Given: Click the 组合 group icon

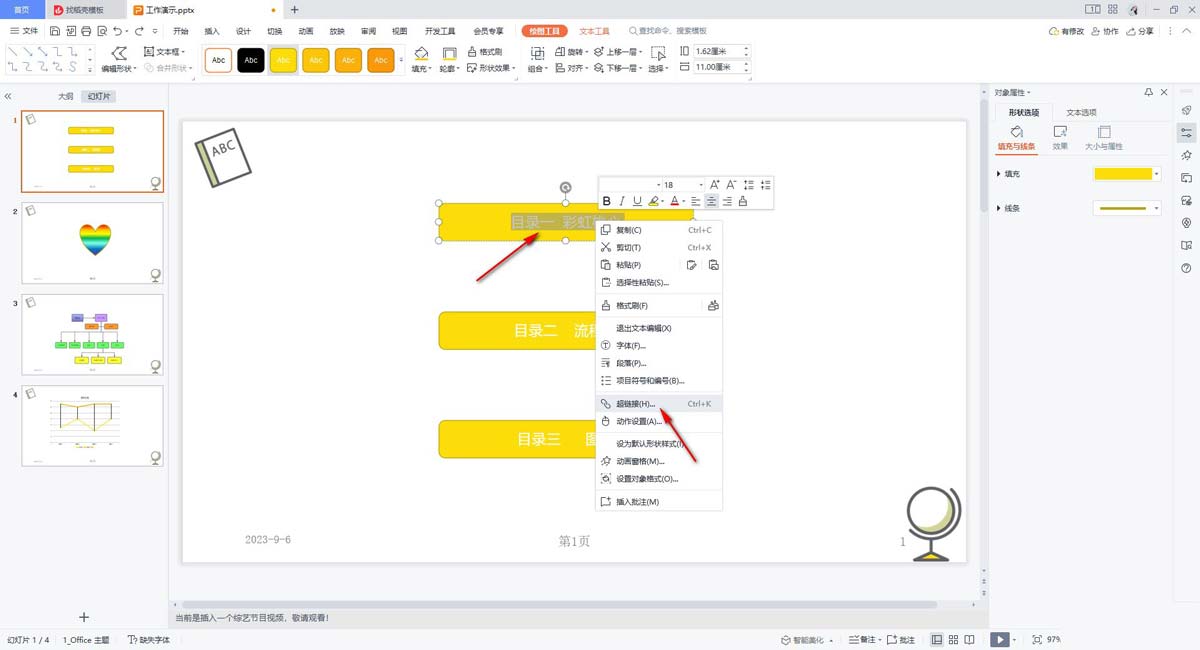Looking at the screenshot, I should tap(537, 53).
